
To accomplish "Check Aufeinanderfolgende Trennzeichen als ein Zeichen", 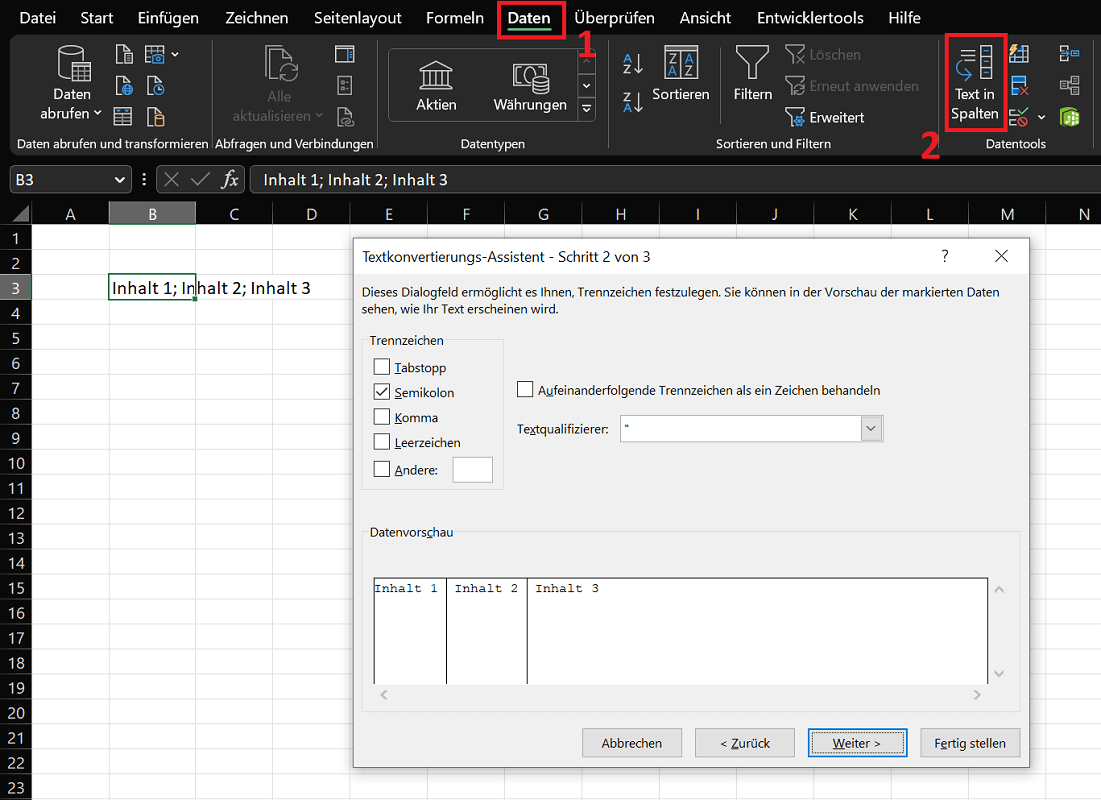I will 525,389.
